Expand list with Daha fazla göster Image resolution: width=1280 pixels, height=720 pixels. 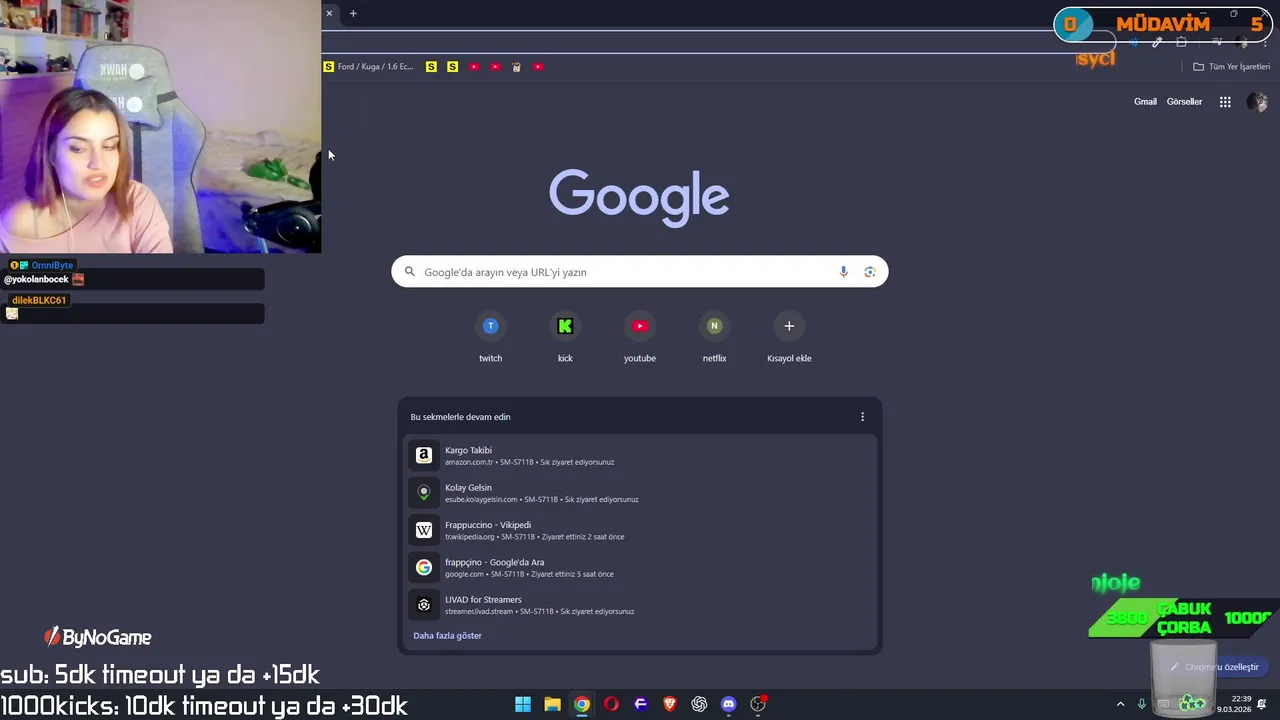click(x=447, y=636)
